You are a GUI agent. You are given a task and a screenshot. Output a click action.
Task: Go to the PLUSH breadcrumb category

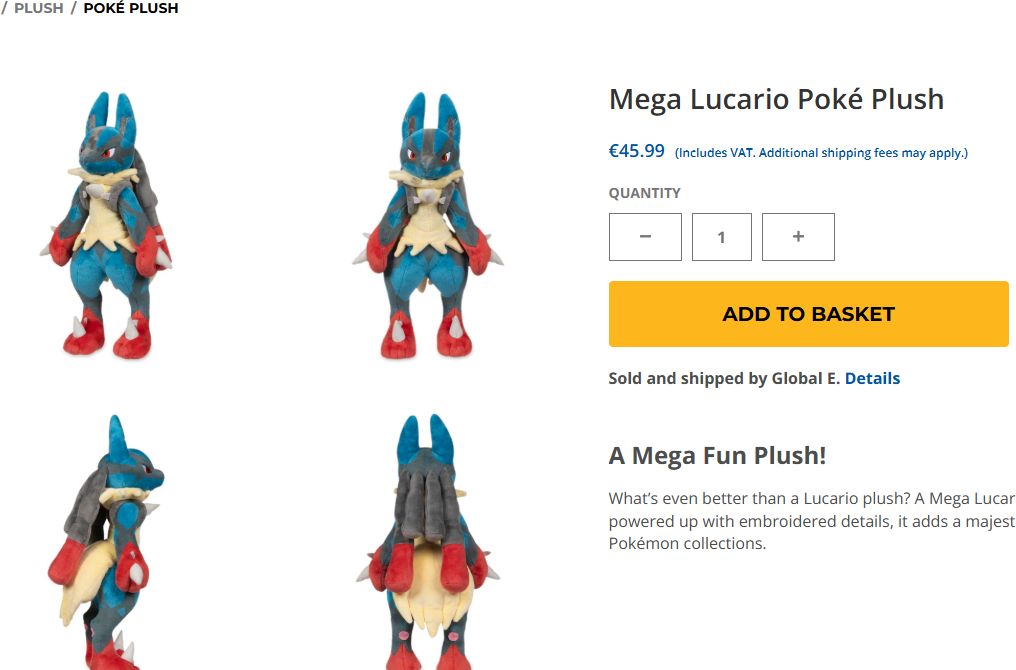pos(39,8)
